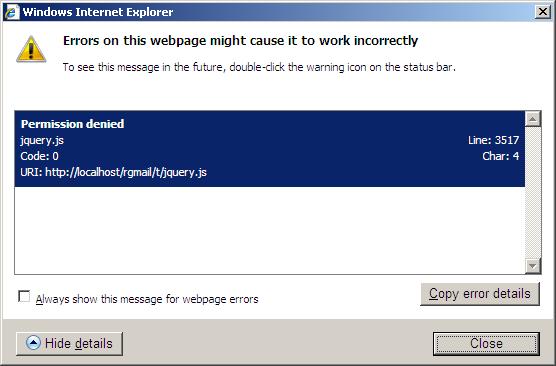Close the dialog with title bar X
556x366 pixels.
click(543, 12)
